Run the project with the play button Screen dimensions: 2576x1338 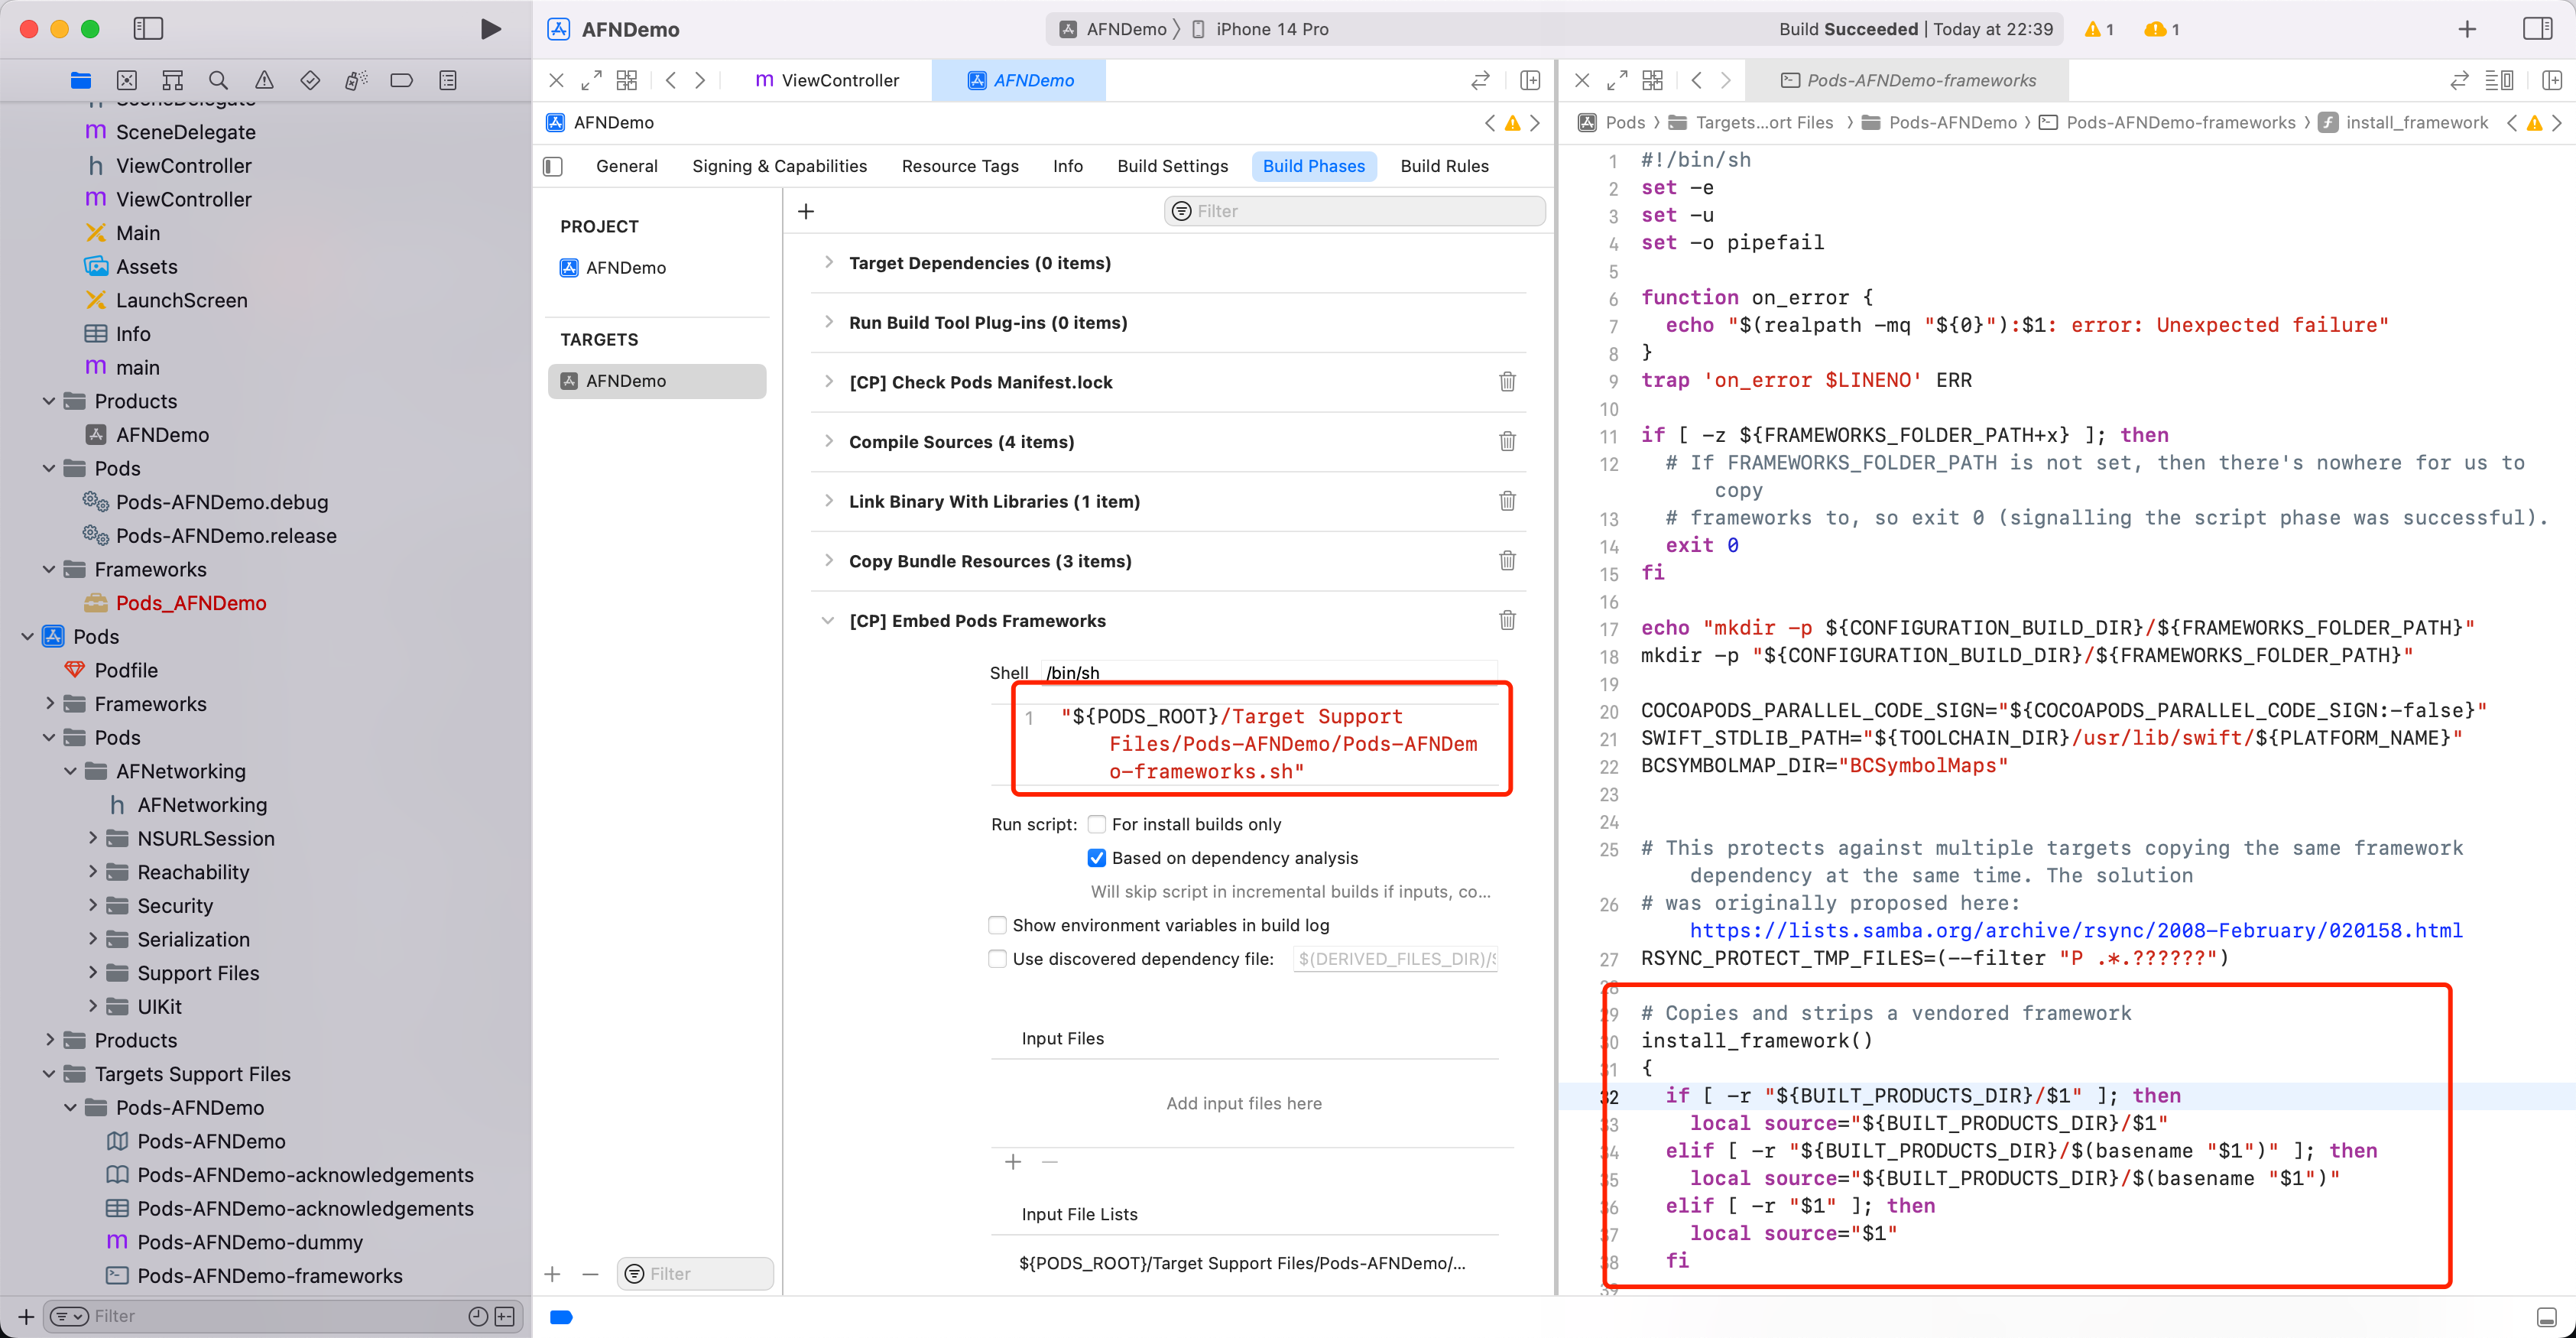(x=490, y=29)
